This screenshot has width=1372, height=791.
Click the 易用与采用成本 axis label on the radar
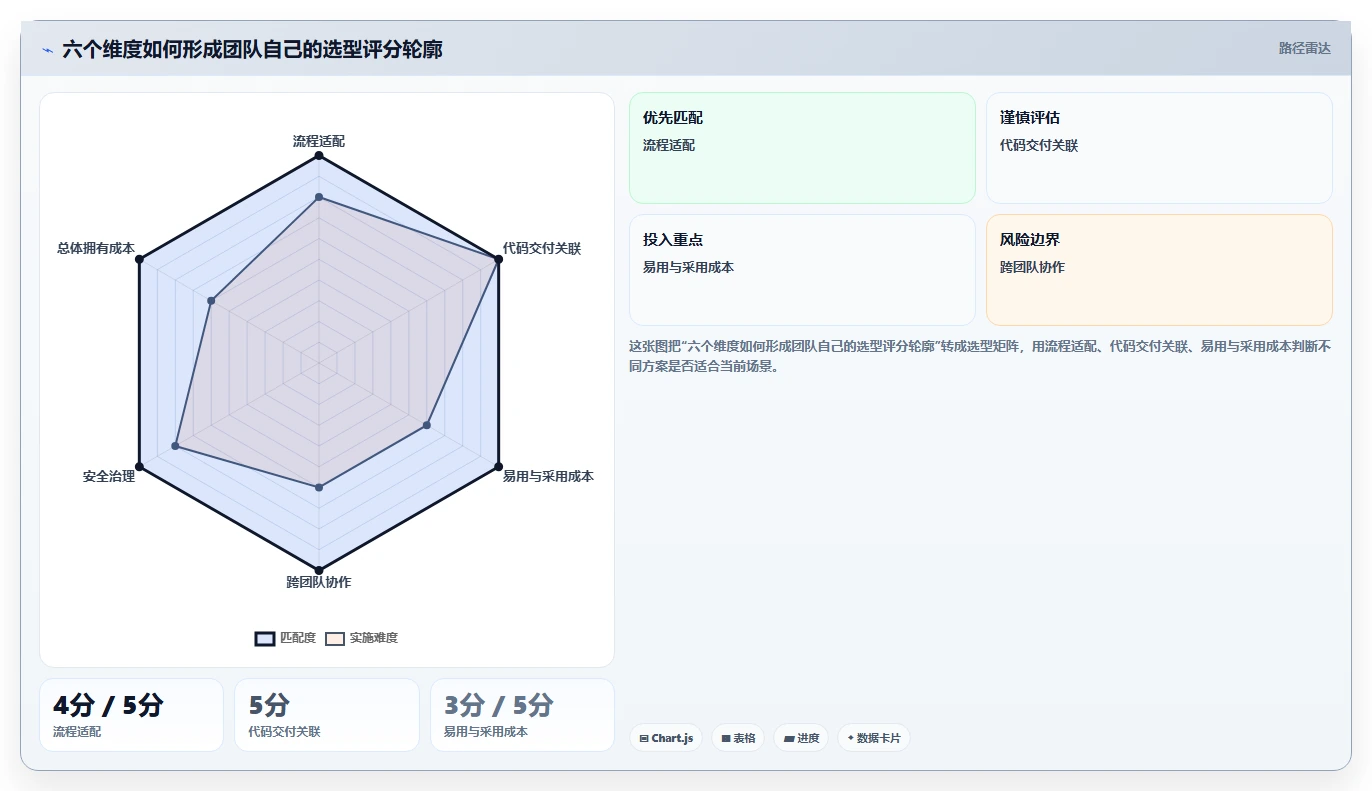click(548, 476)
